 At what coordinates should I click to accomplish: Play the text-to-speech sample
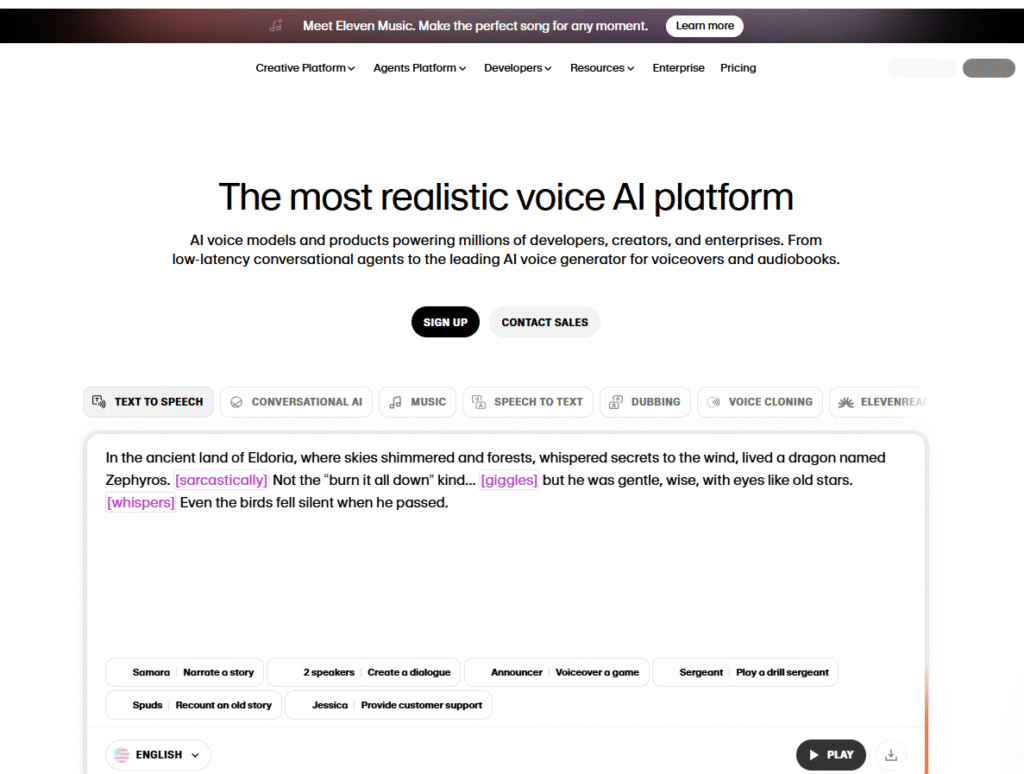831,755
